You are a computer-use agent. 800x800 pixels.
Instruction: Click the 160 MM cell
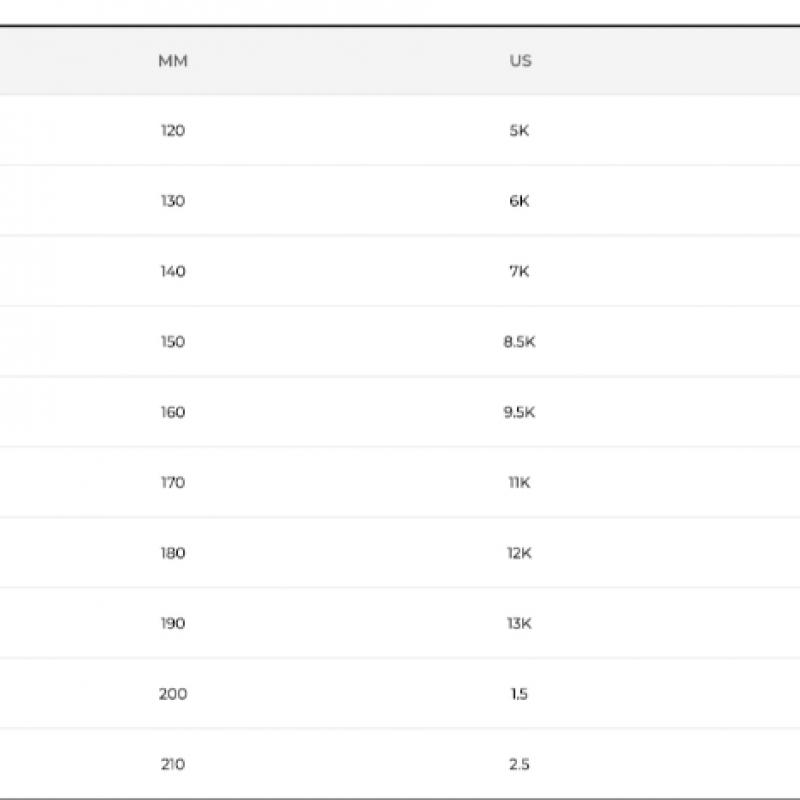pyautogui.click(x=173, y=412)
